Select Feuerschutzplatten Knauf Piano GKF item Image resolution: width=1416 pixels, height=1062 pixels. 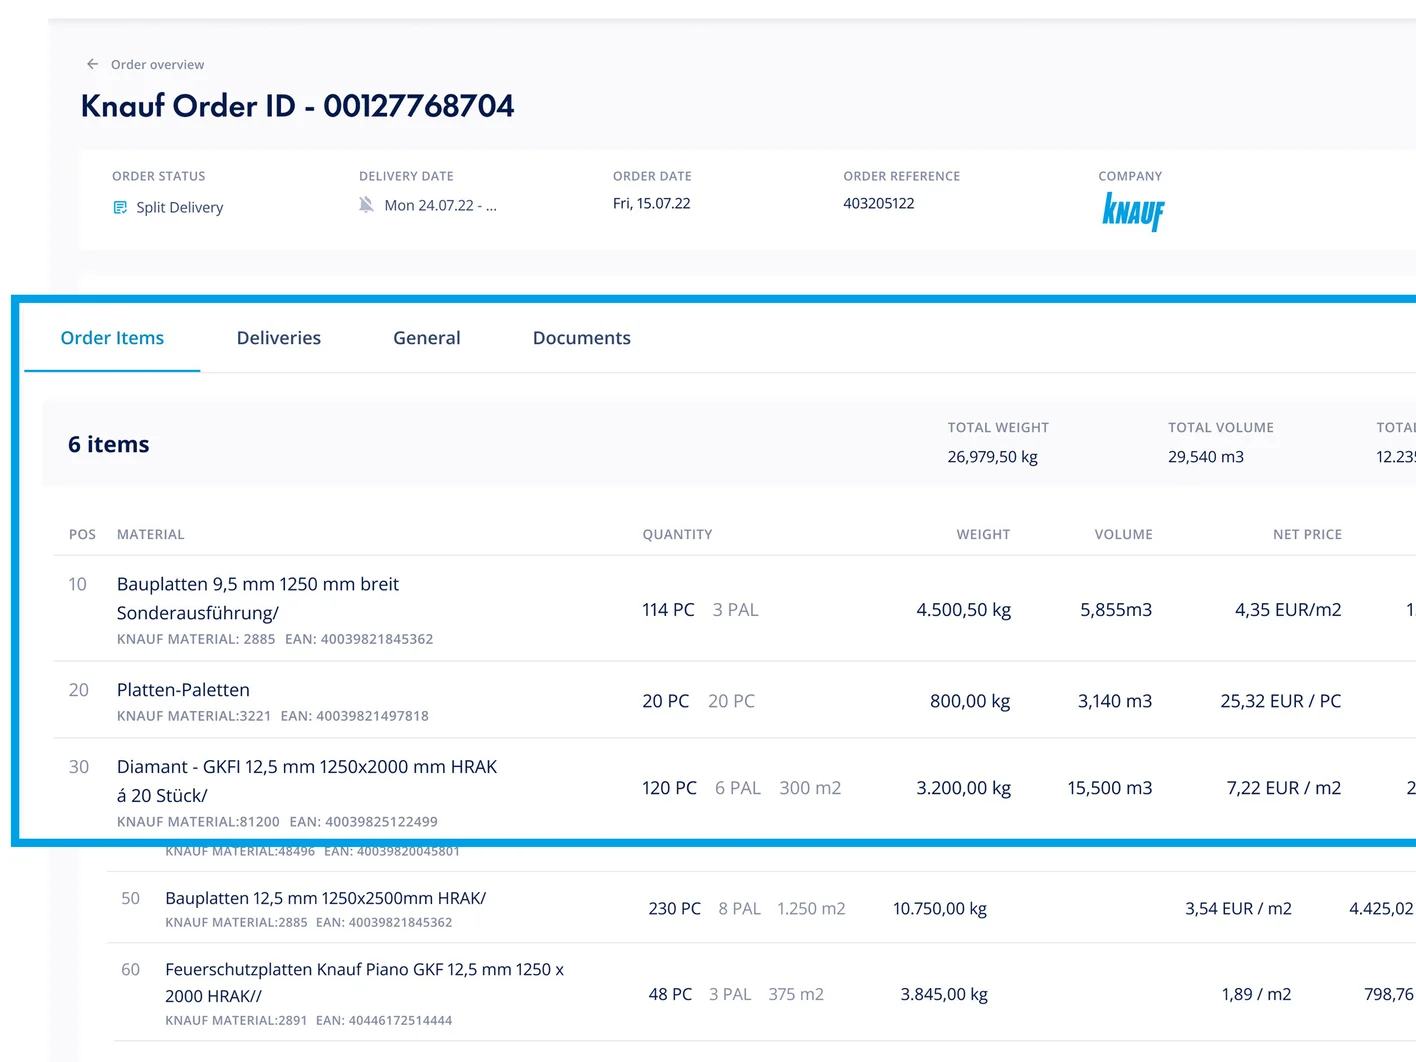[x=365, y=983]
